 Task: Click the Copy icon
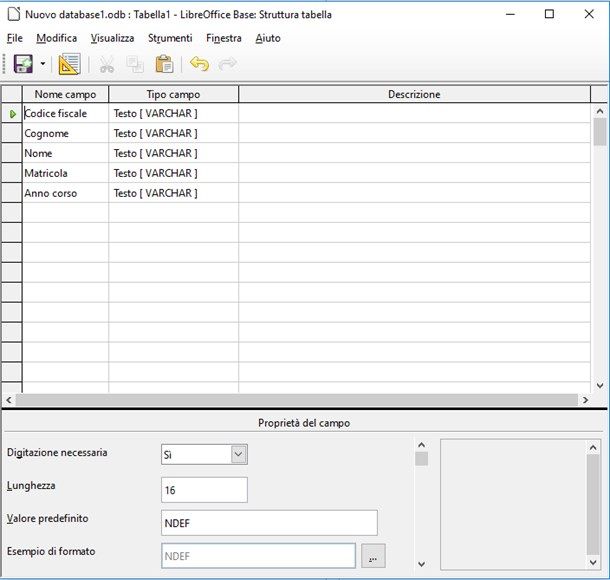click(x=135, y=64)
